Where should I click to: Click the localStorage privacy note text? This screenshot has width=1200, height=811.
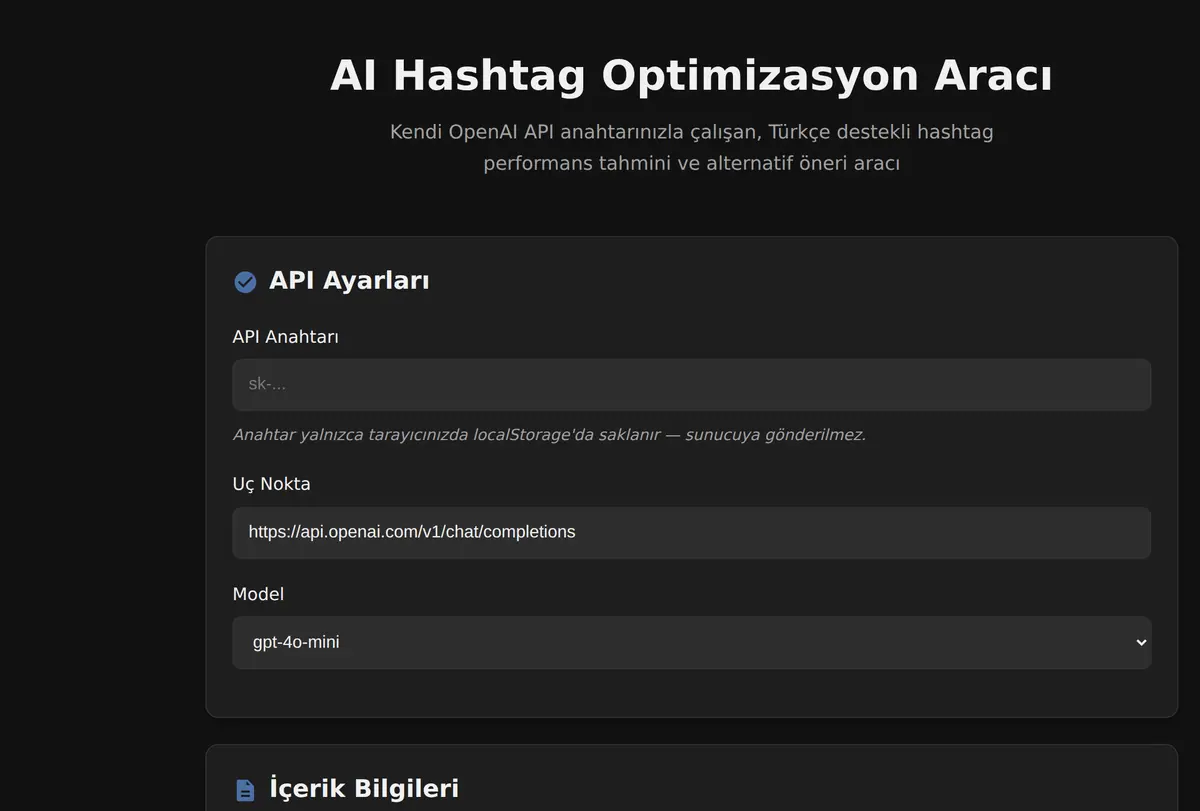549,435
